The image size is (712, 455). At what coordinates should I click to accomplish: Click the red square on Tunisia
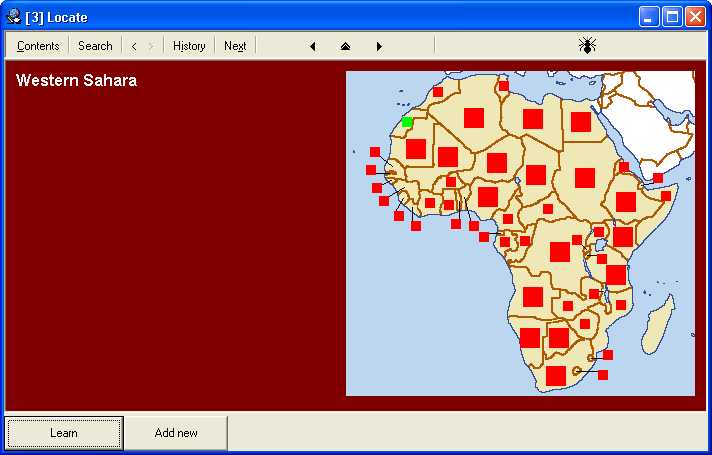504,86
